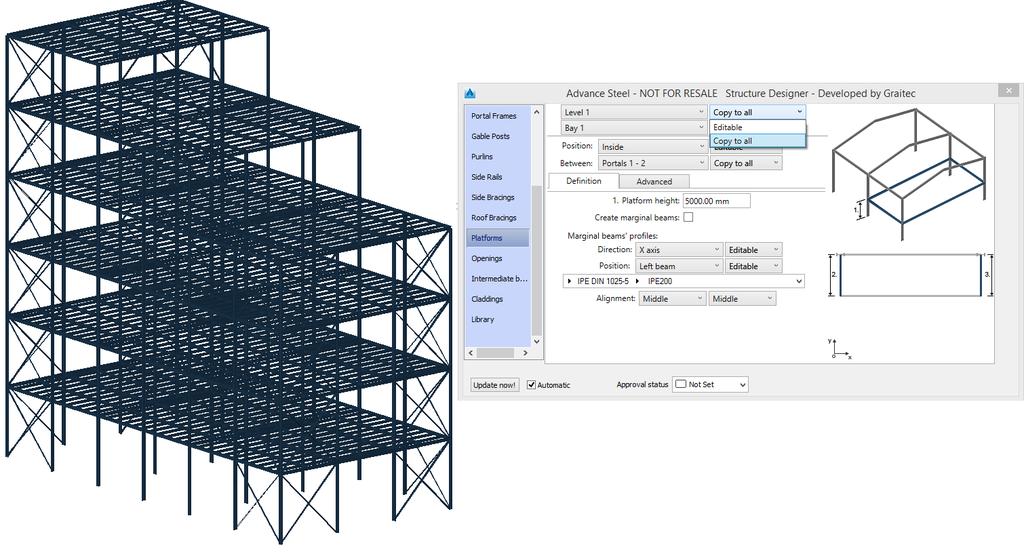The image size is (1024, 556).
Task: Open the IPE200 profile selector dropdown
Action: pos(798,282)
